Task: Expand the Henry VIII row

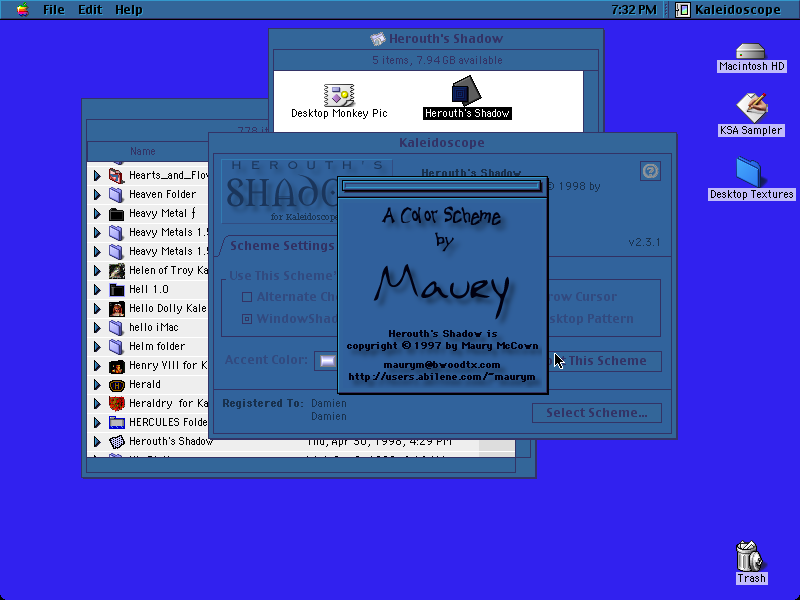Action: (97, 365)
